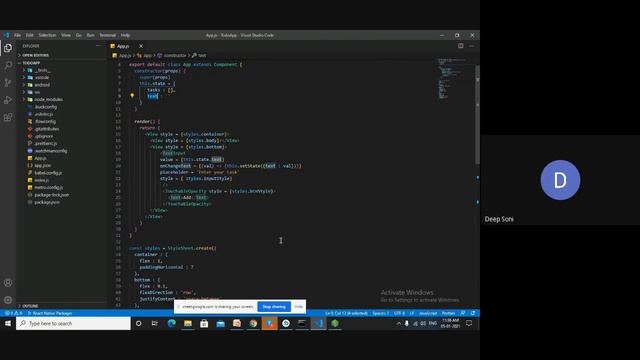Image resolution: width=640 pixels, height=360 pixels.
Task: Open the Extensions view
Action: click(x=8, y=118)
